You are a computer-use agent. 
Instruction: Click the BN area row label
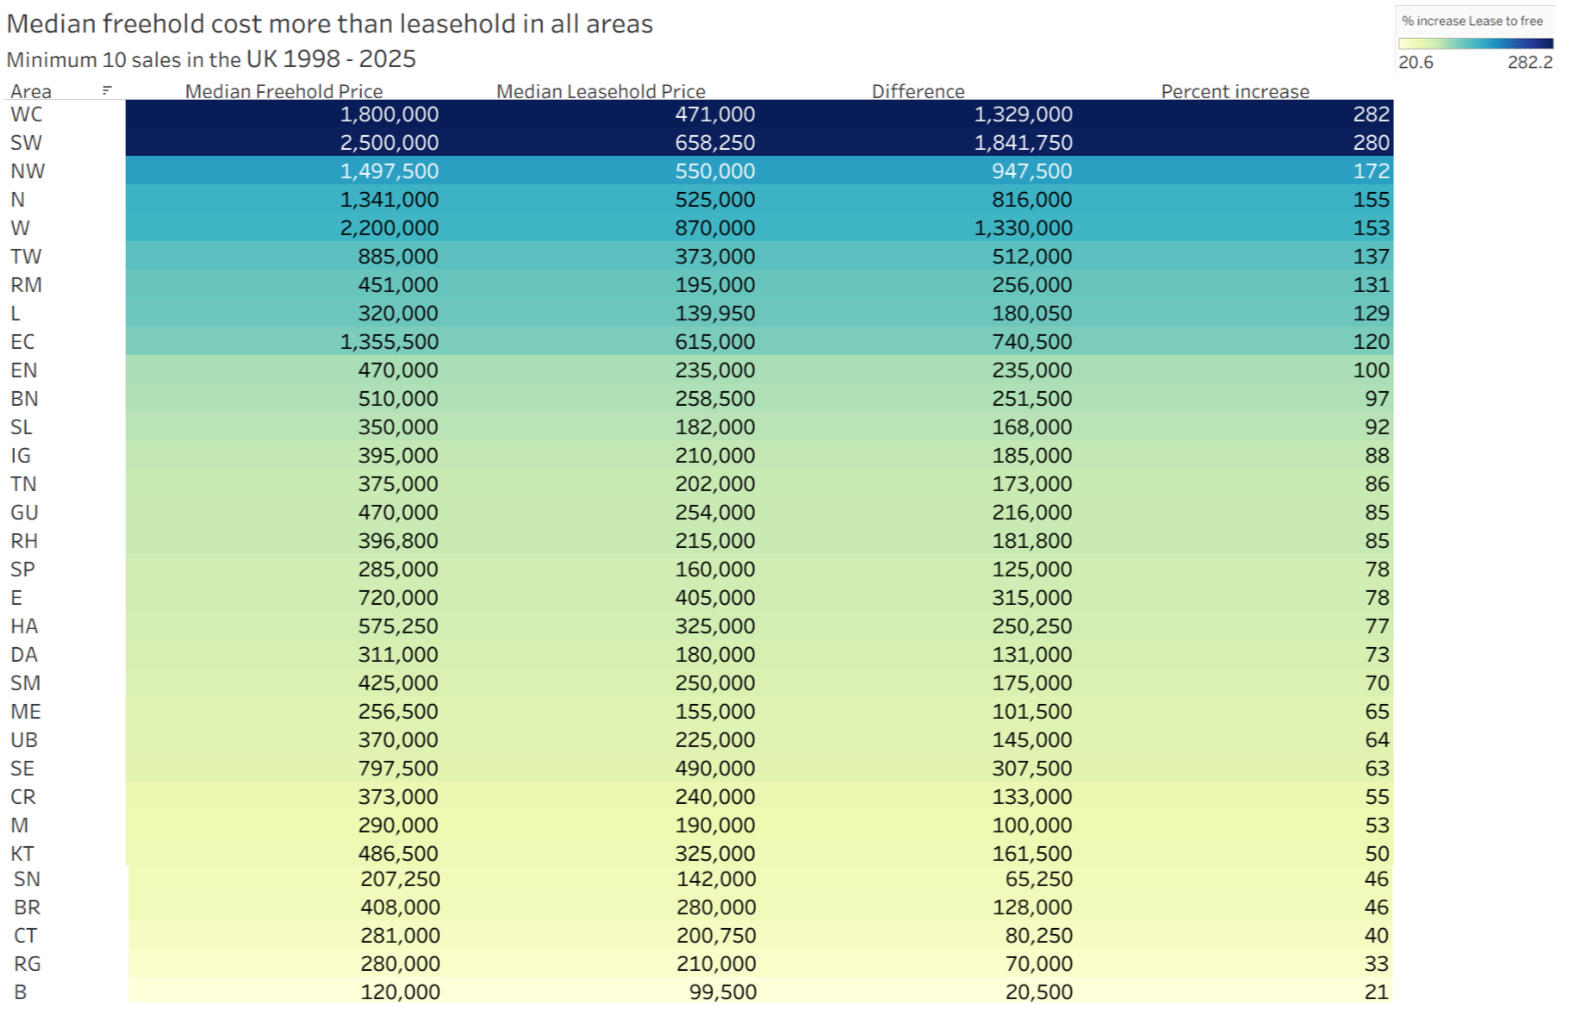24,398
